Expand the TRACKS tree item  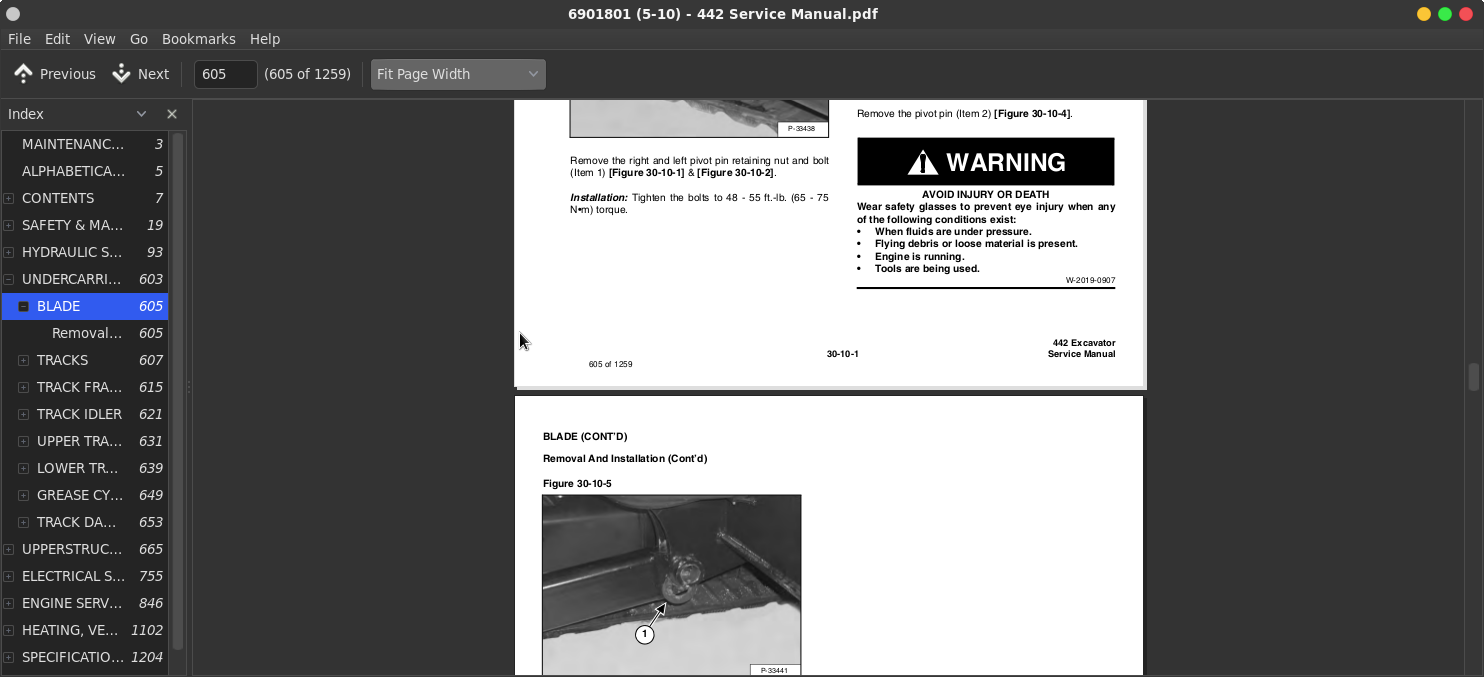24,360
